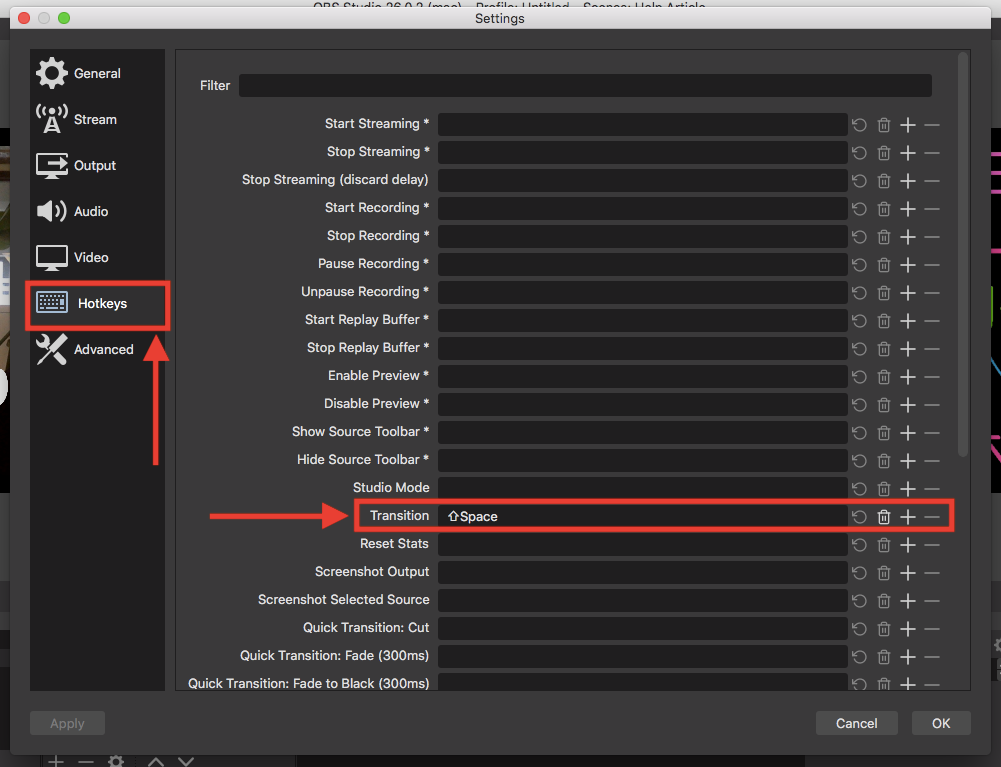
Task: Click the Video settings monitor icon
Action: pyautogui.click(x=51, y=258)
